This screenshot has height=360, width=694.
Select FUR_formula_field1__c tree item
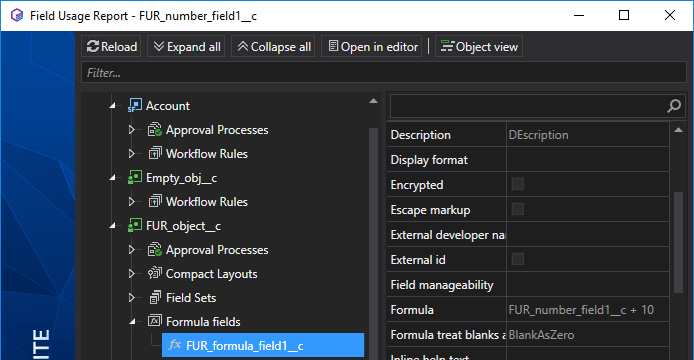pyautogui.click(x=263, y=345)
